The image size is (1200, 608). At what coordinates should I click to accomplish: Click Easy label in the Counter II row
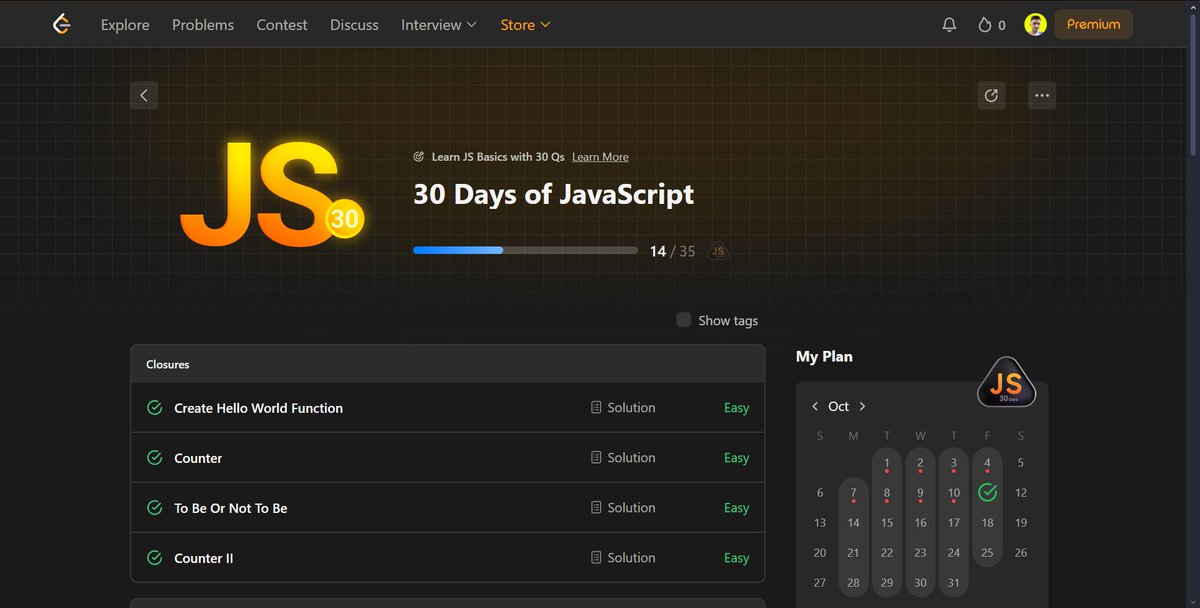pyautogui.click(x=737, y=558)
